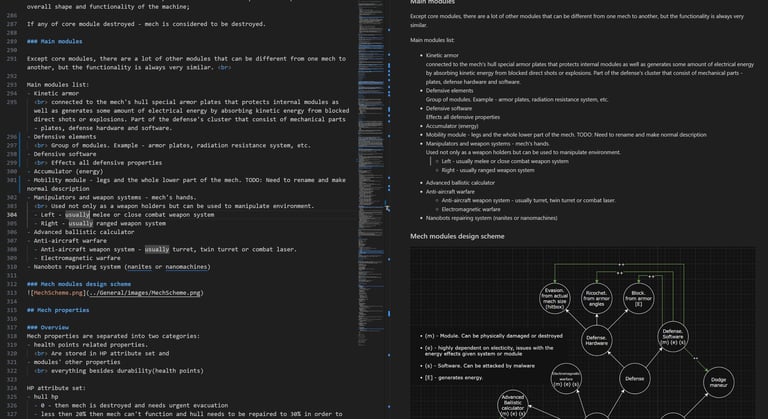Click the '### Overview' heading in editor
This screenshot has width=768, height=419.
click(48, 327)
